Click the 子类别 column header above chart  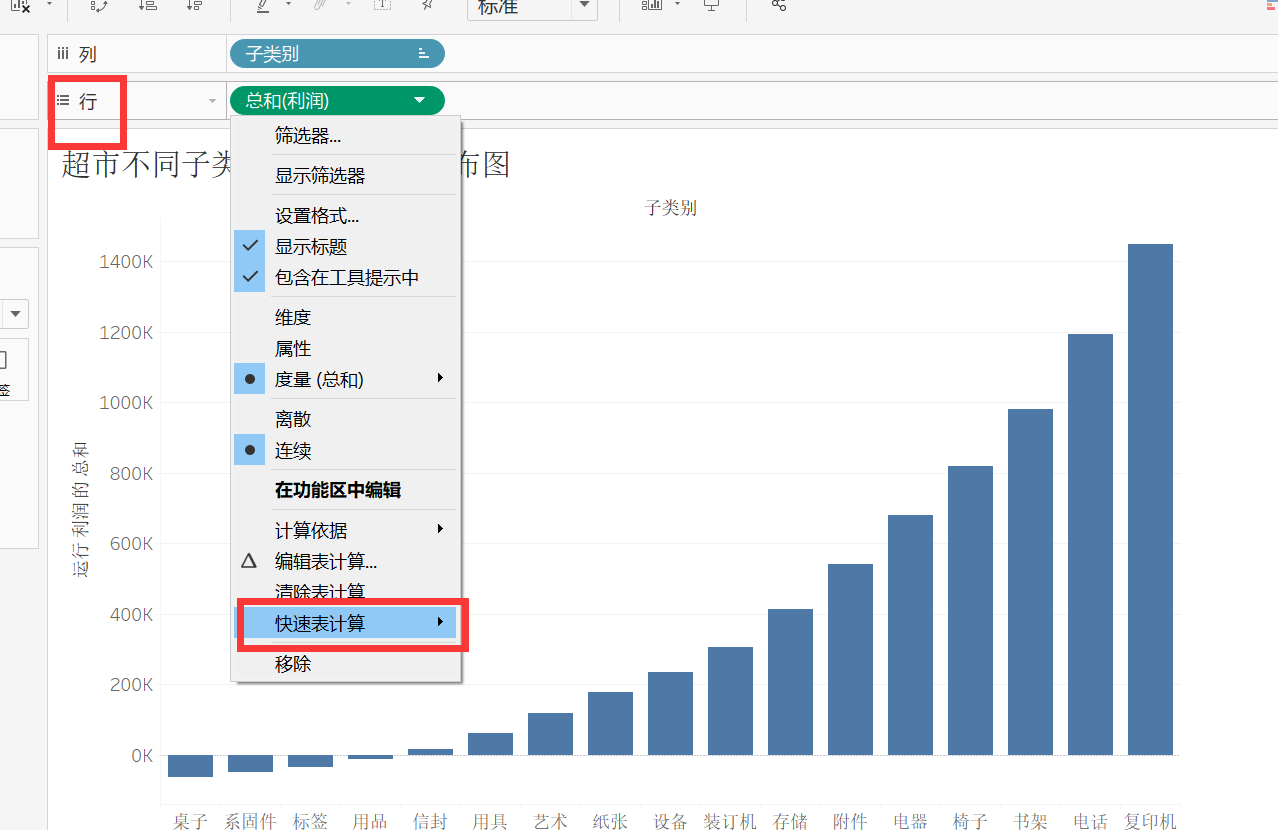click(x=671, y=208)
